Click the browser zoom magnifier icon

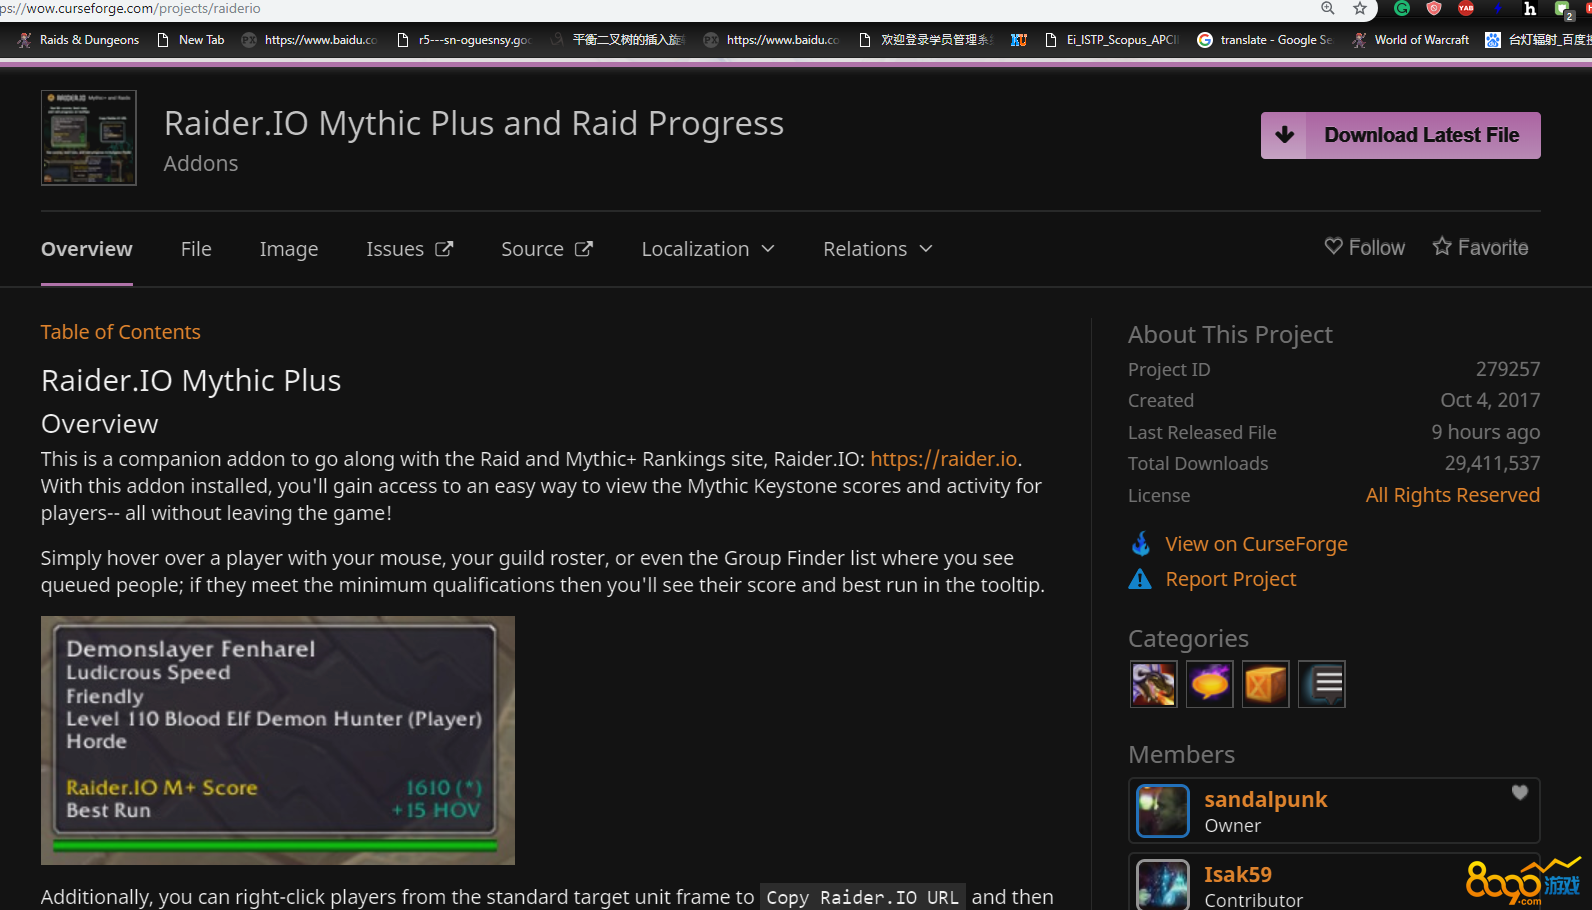pos(1328,9)
